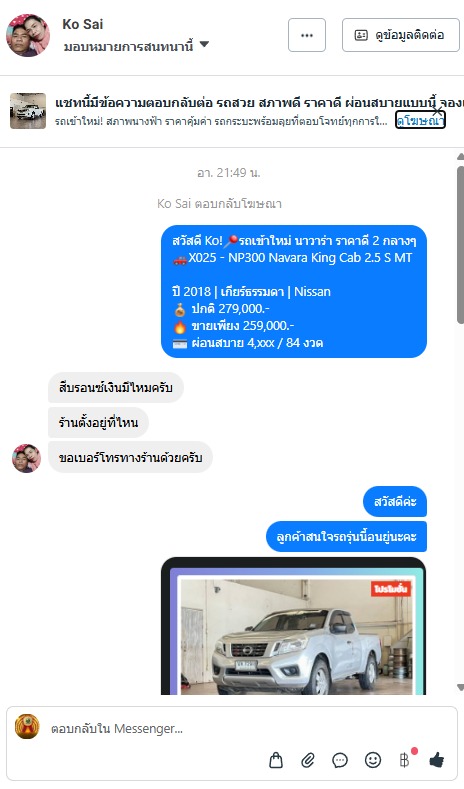464x789 pixels.
Task: Click the Baht payment request icon
Action: click(x=405, y=760)
